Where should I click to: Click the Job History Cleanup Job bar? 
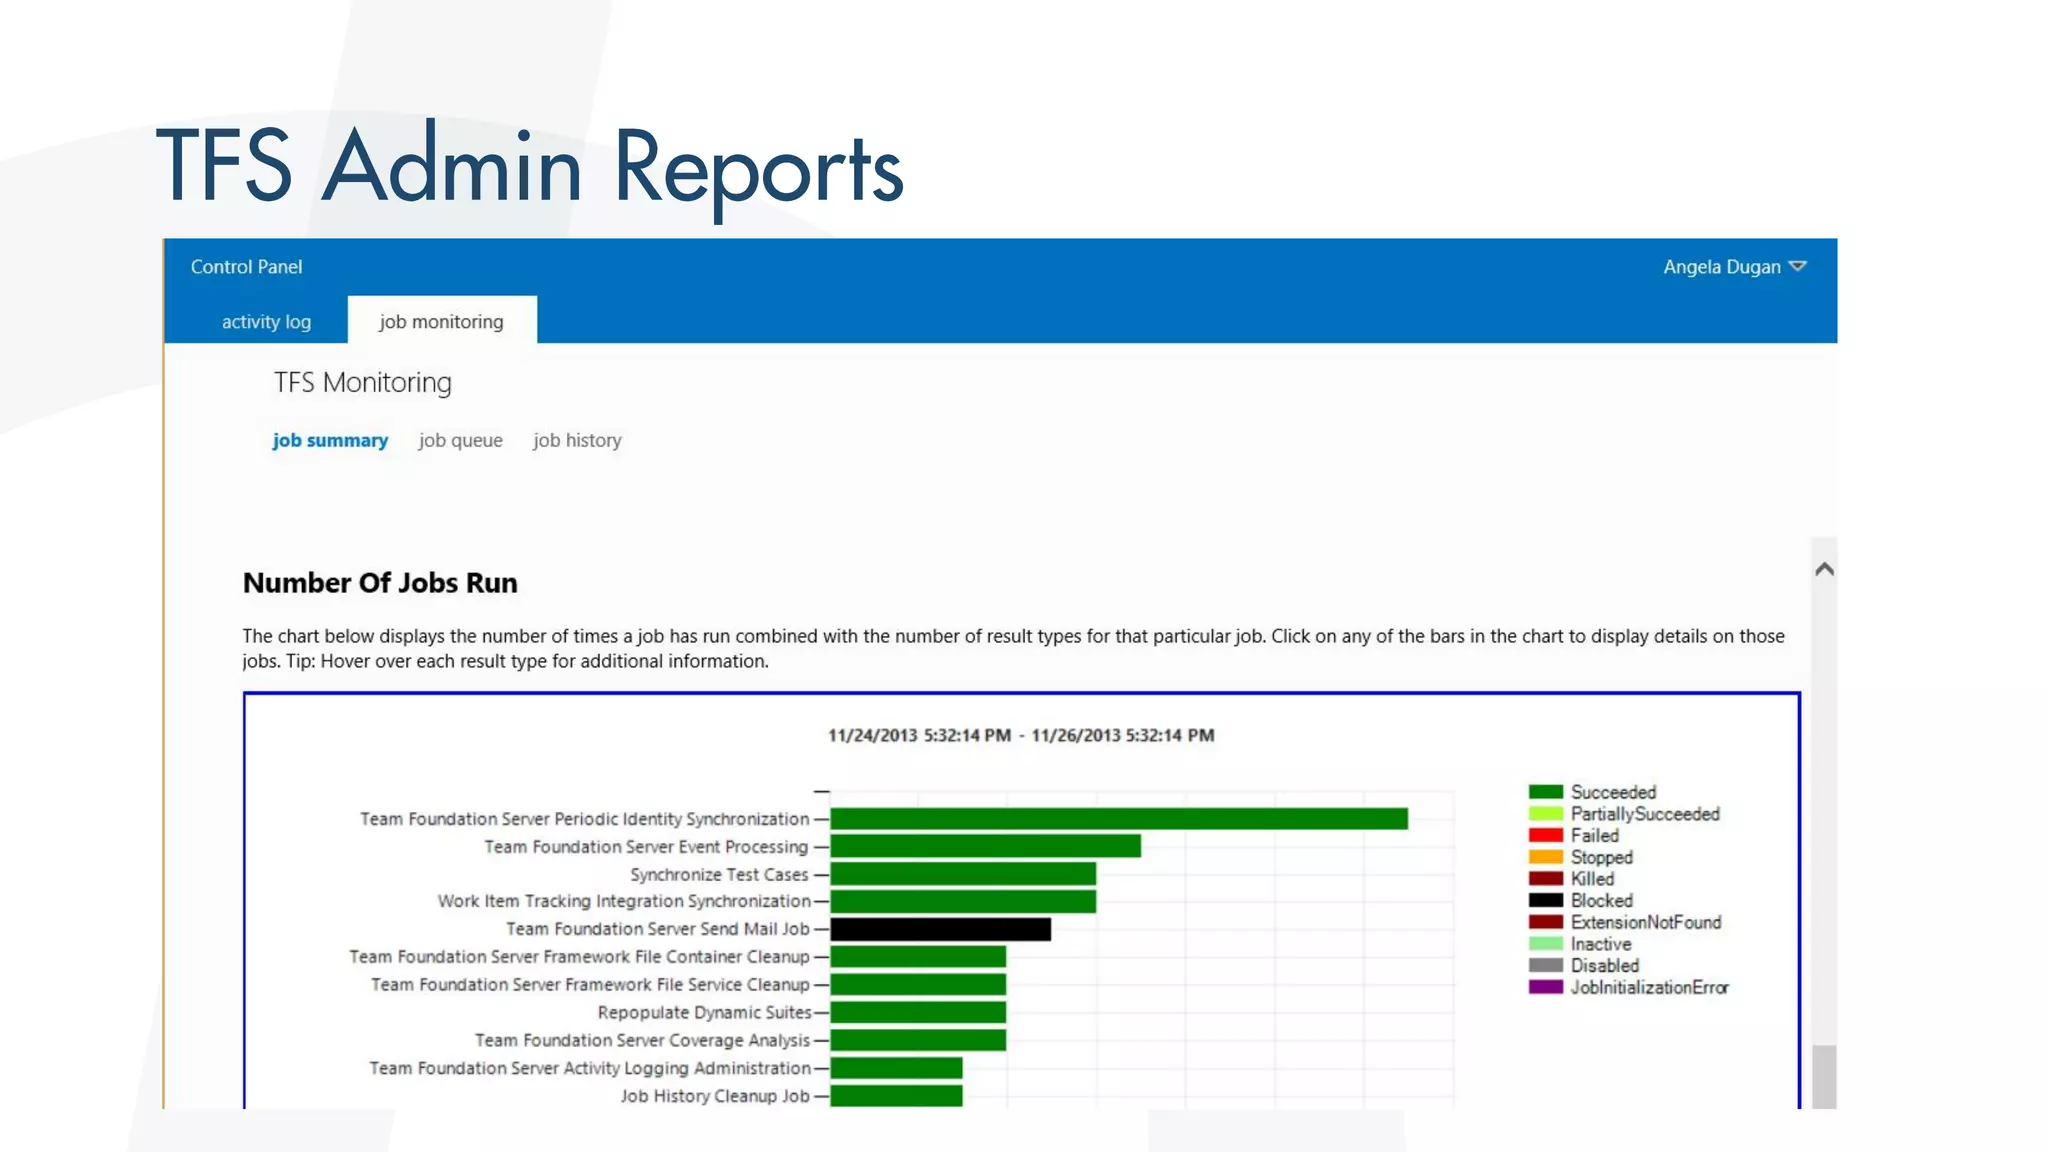(x=896, y=1096)
